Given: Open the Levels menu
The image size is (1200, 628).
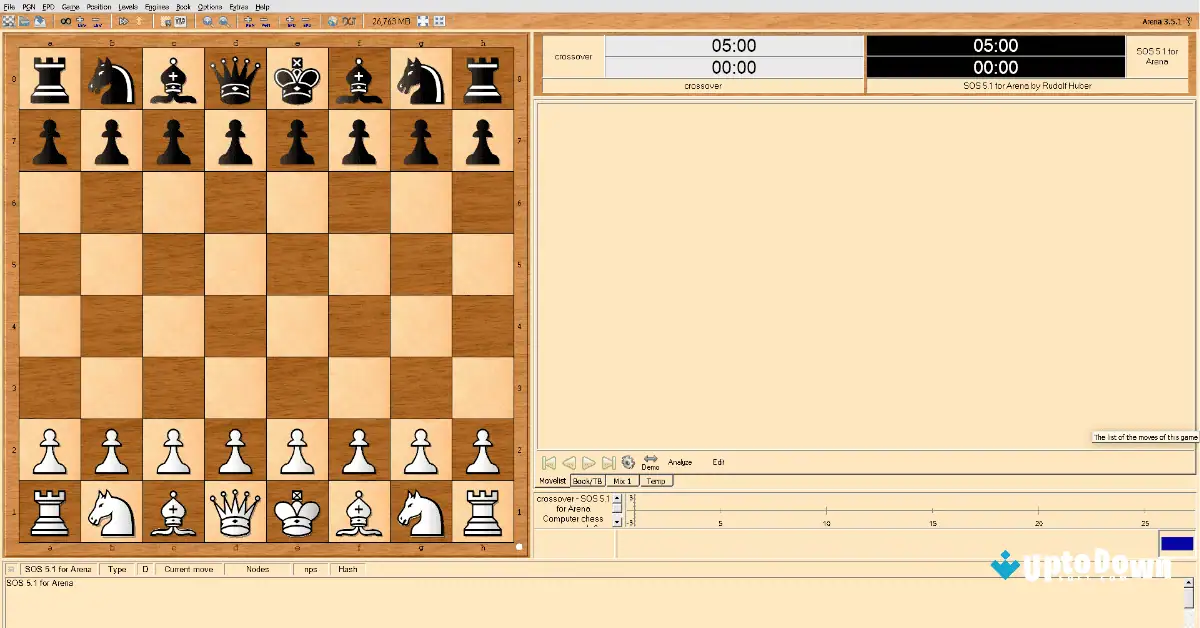Looking at the screenshot, I should click(128, 6).
